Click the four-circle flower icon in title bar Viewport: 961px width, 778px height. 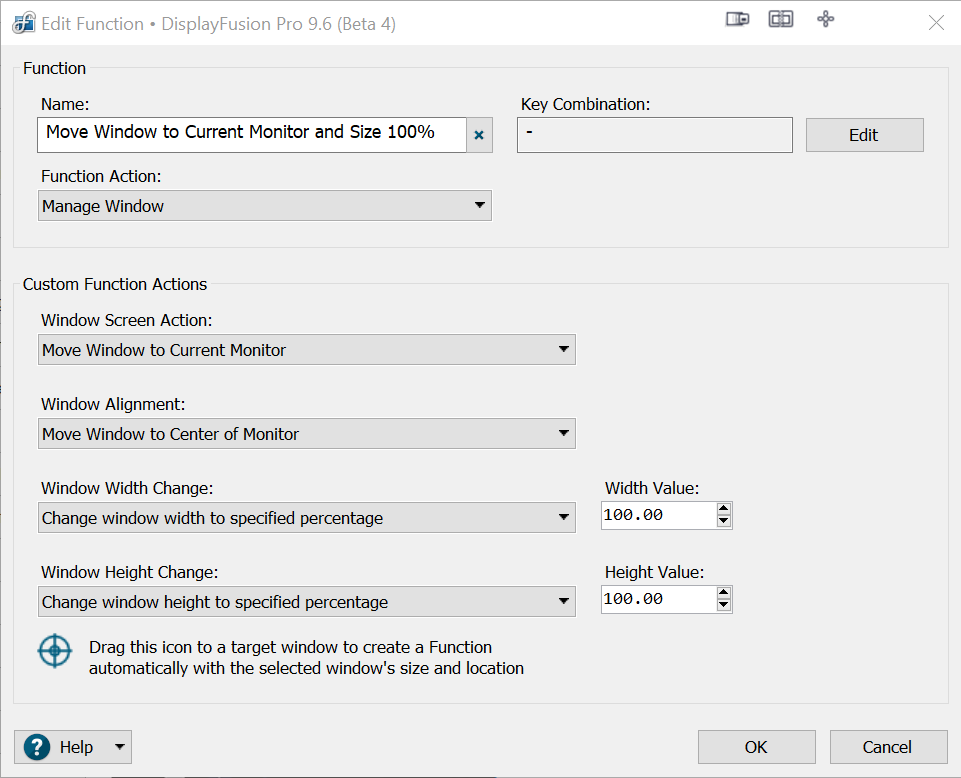(826, 20)
